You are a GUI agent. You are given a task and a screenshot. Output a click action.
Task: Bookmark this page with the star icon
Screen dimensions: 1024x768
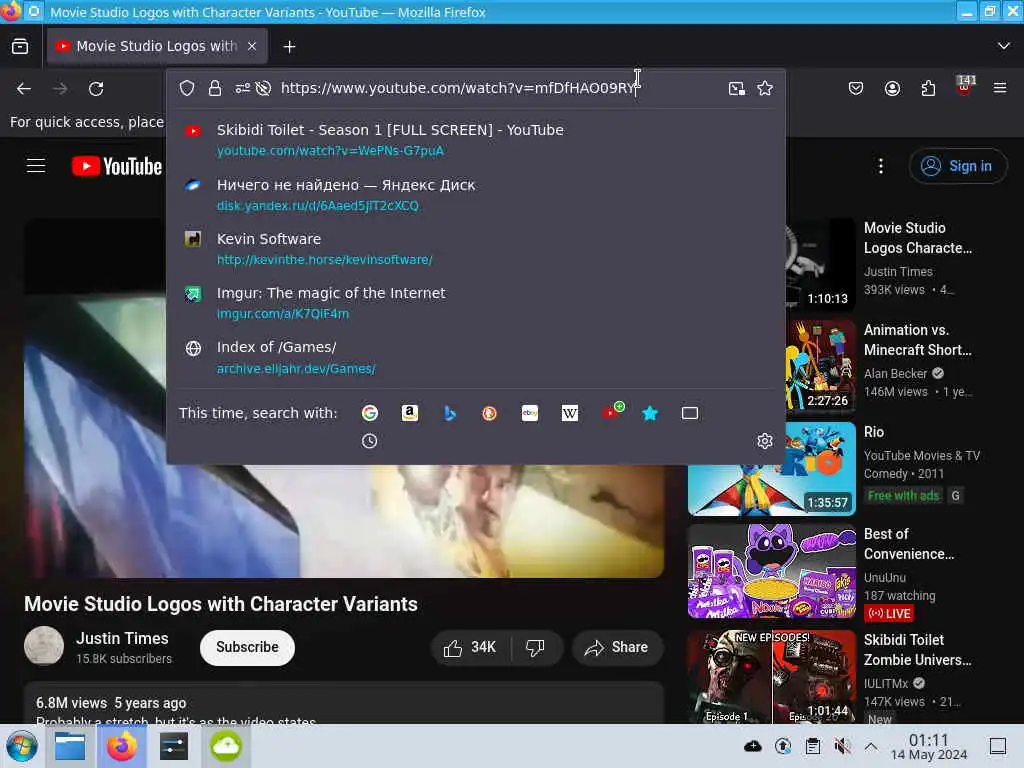click(x=765, y=88)
